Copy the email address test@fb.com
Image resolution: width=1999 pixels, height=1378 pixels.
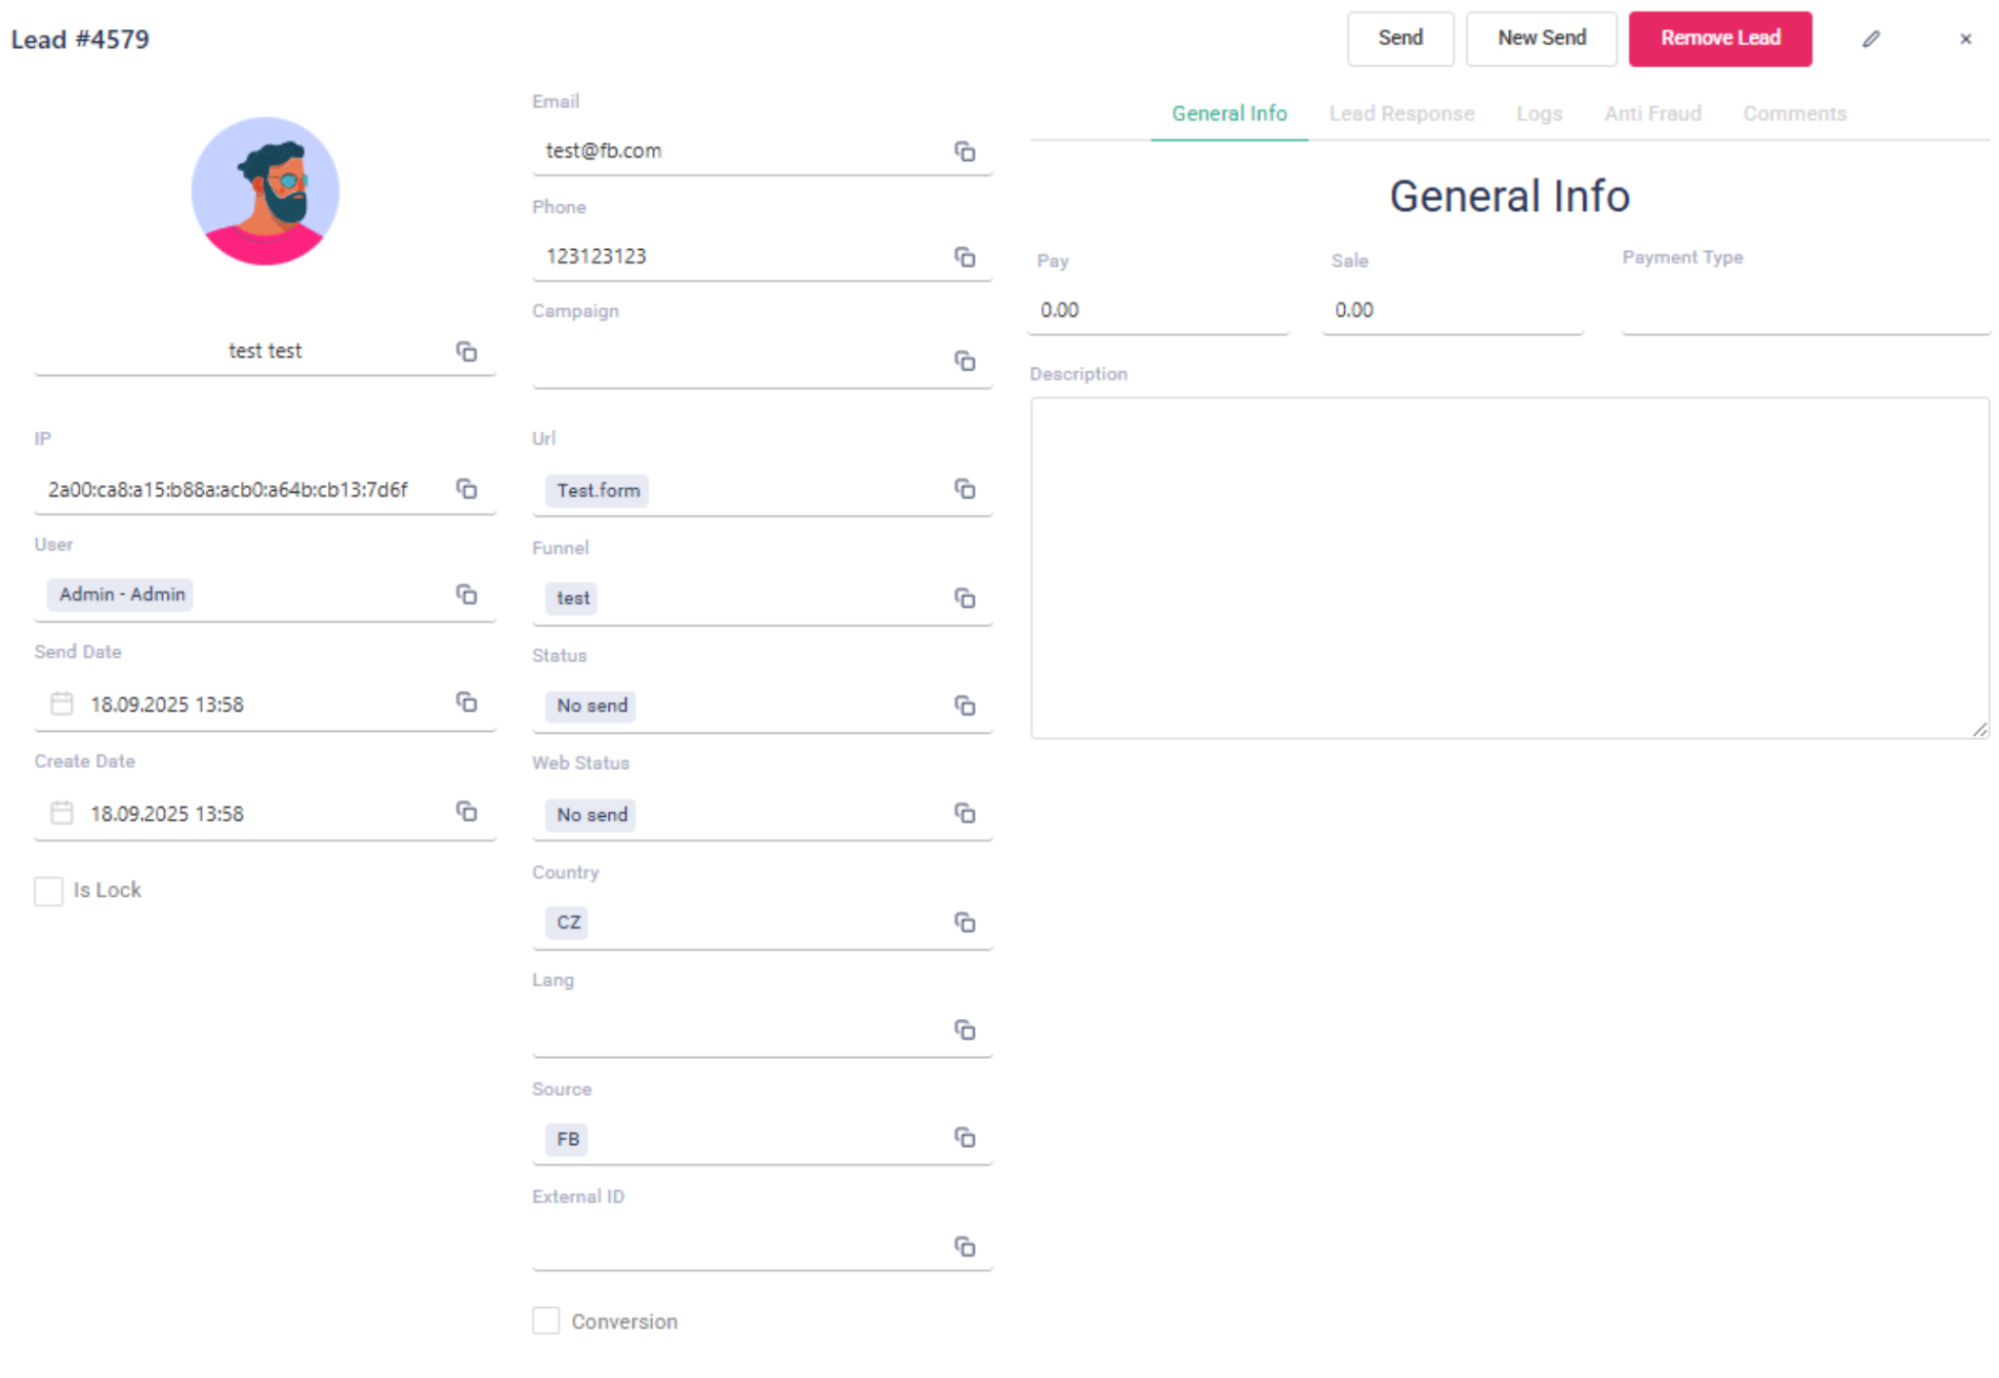click(x=964, y=151)
